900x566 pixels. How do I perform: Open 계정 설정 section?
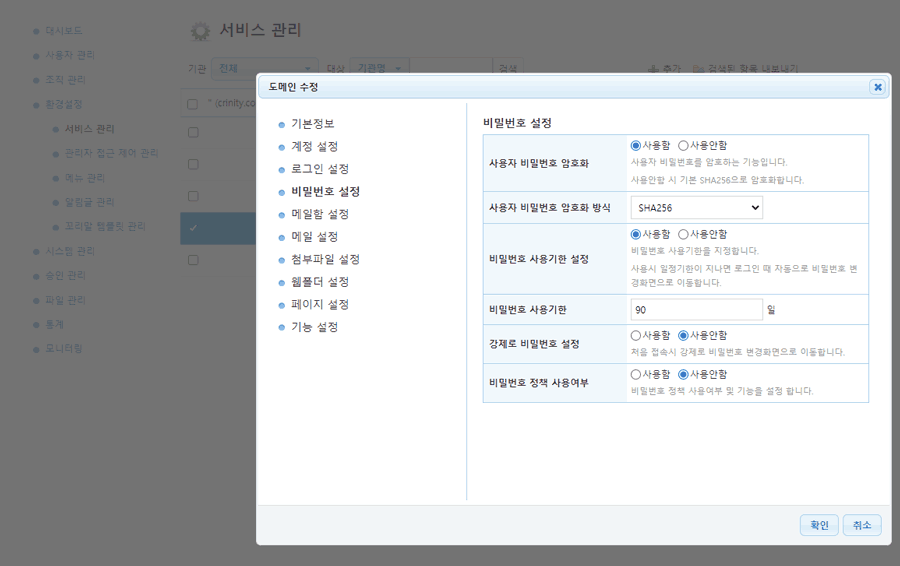[315, 146]
